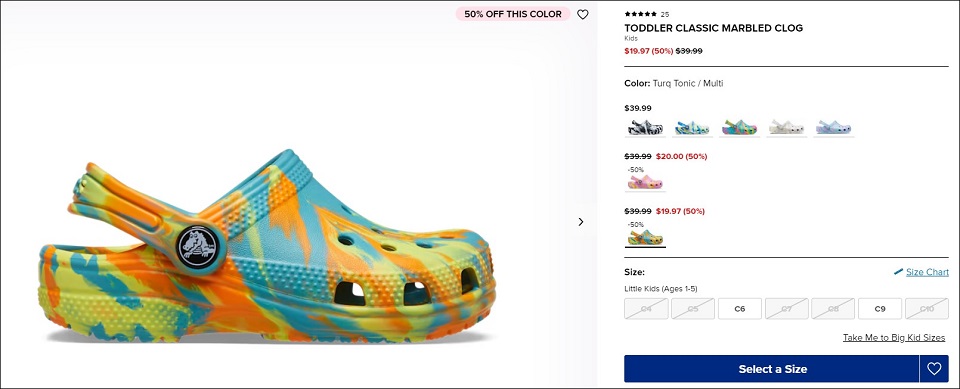Pick the rainbow multicolor clog swatch
The height and width of the screenshot is (389, 960).
point(739,127)
